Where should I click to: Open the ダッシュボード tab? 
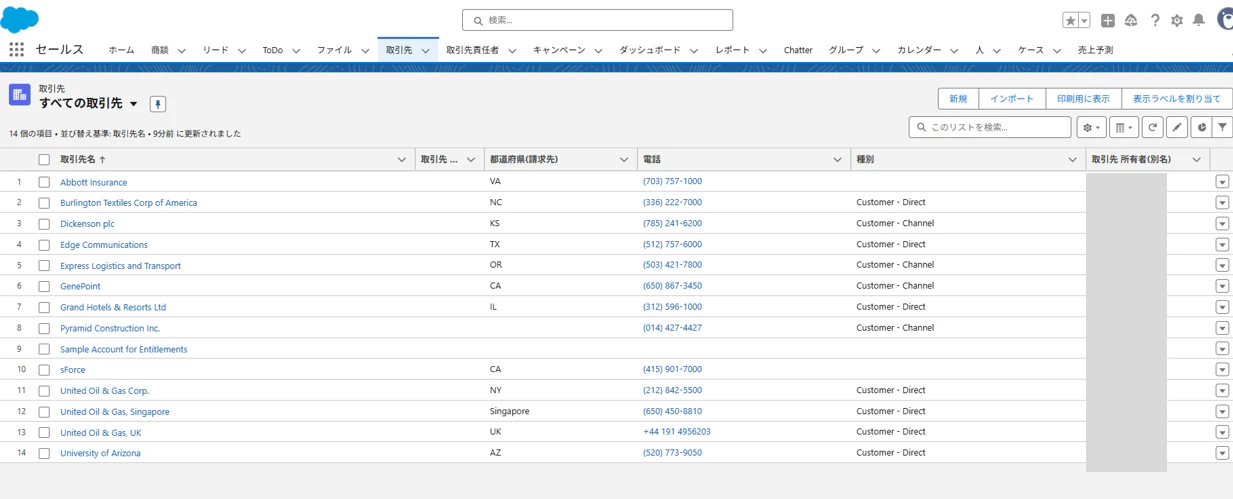tap(650, 50)
